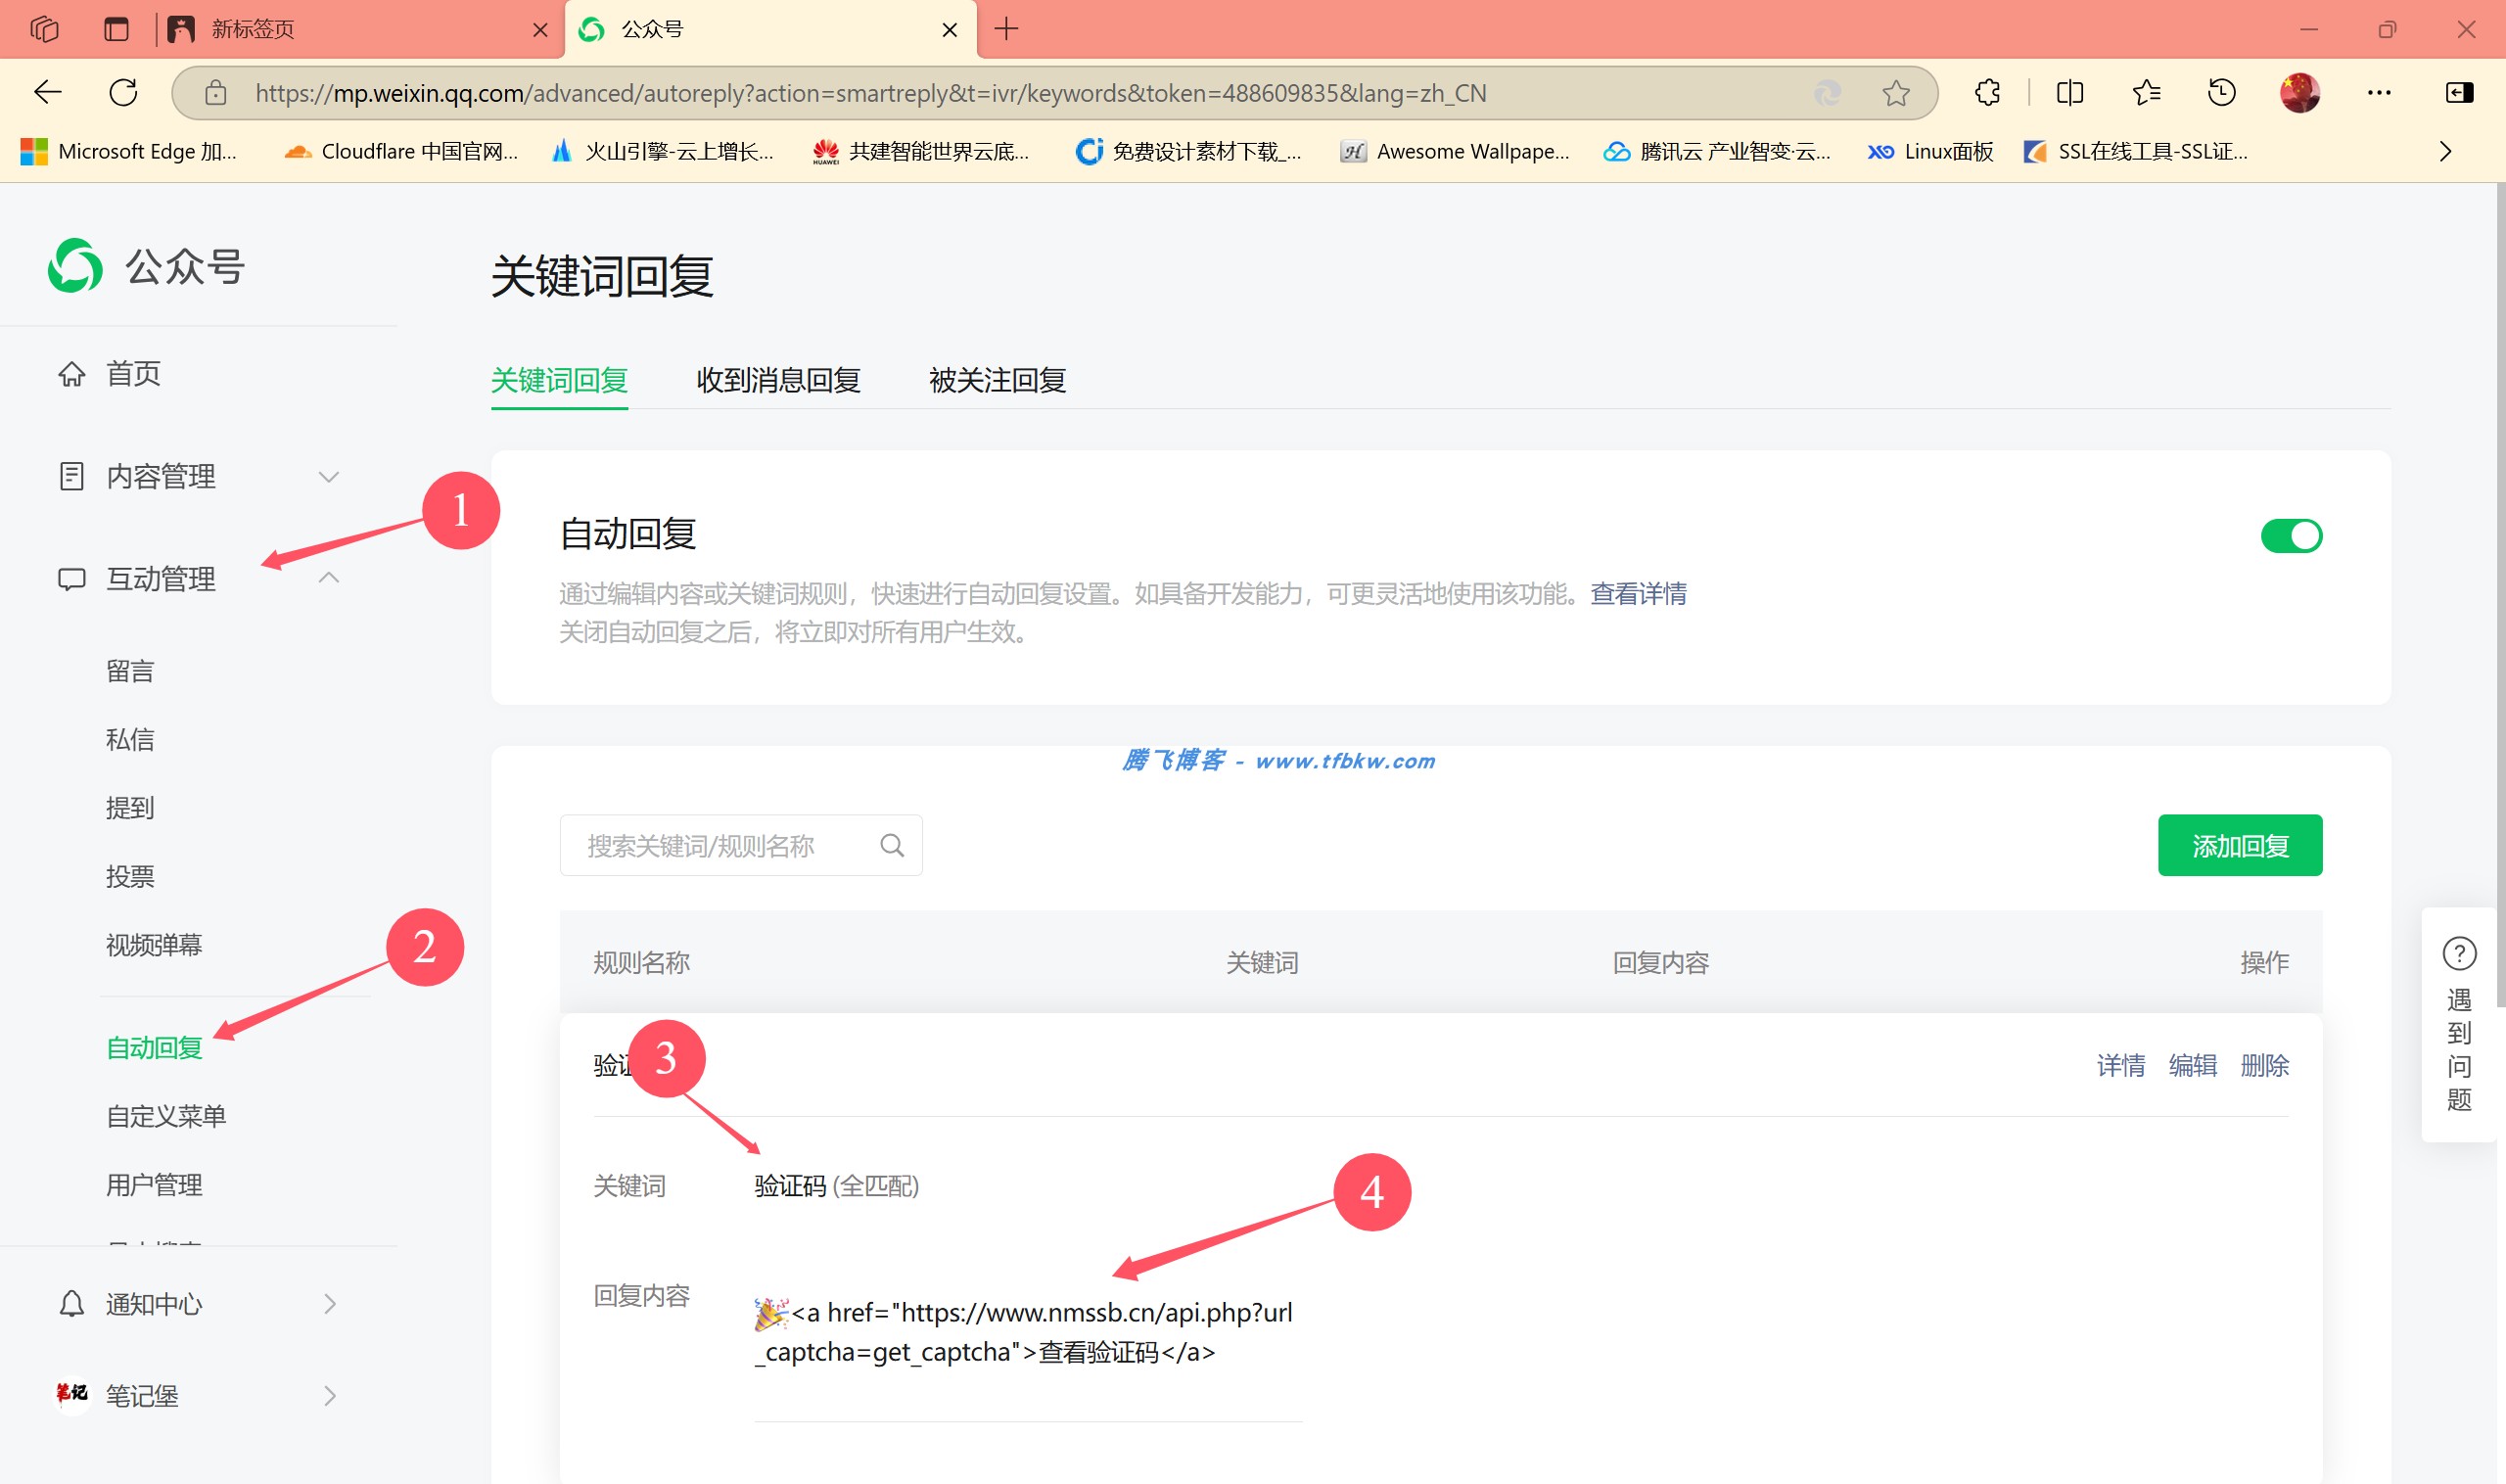
Task: Expand the 内容管理 section chevron
Action: 329,477
